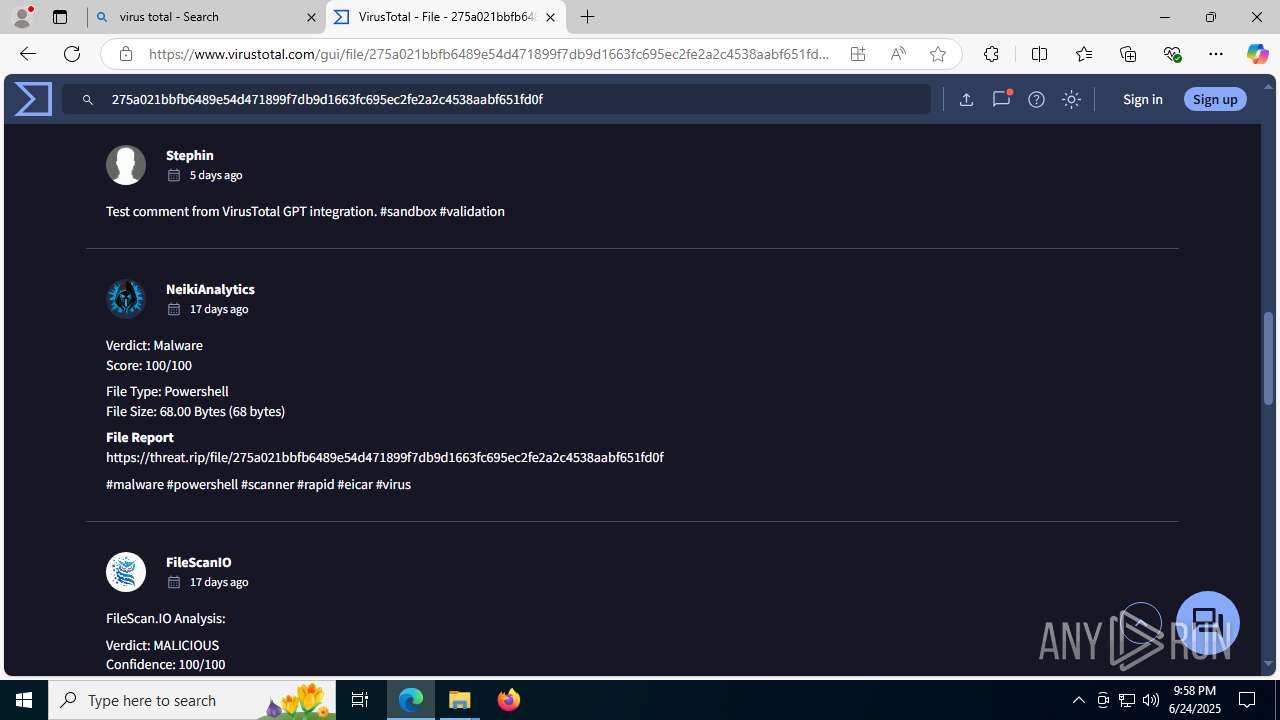Screen dimensions: 1280x720
Task: Click the browser address bar URL
Action: (489, 54)
